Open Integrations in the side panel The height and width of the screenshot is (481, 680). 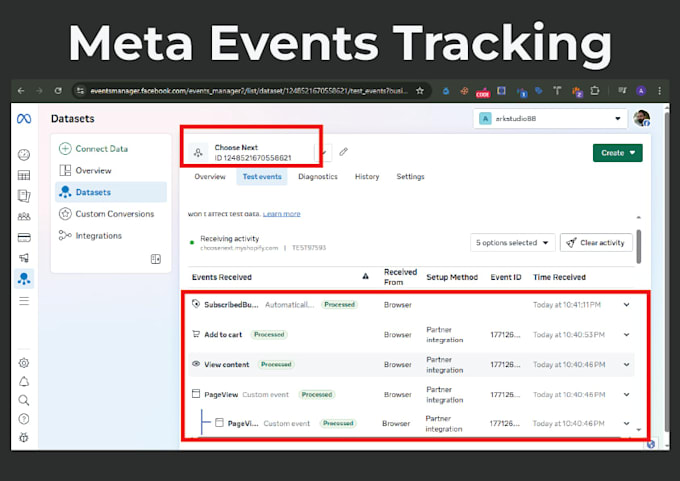coord(111,236)
